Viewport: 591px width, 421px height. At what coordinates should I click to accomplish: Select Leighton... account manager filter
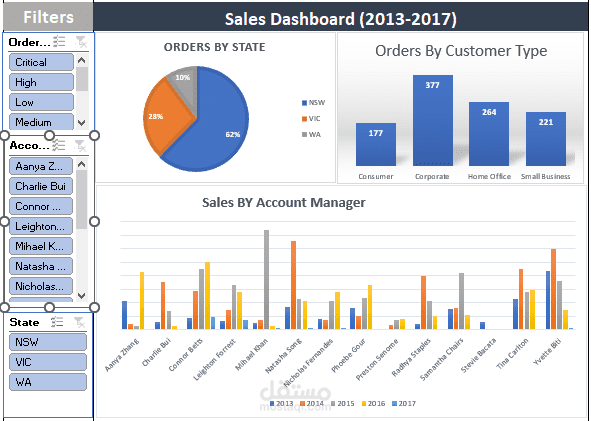pyautogui.click(x=41, y=226)
